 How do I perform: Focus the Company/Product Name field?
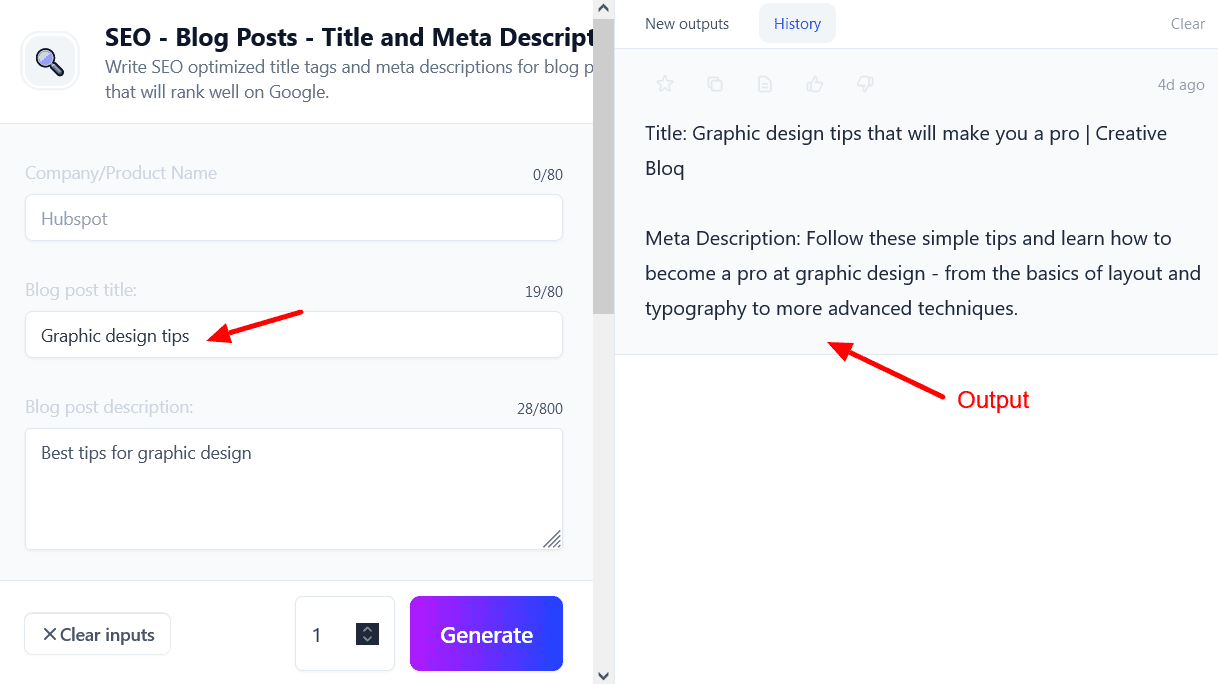click(293, 218)
